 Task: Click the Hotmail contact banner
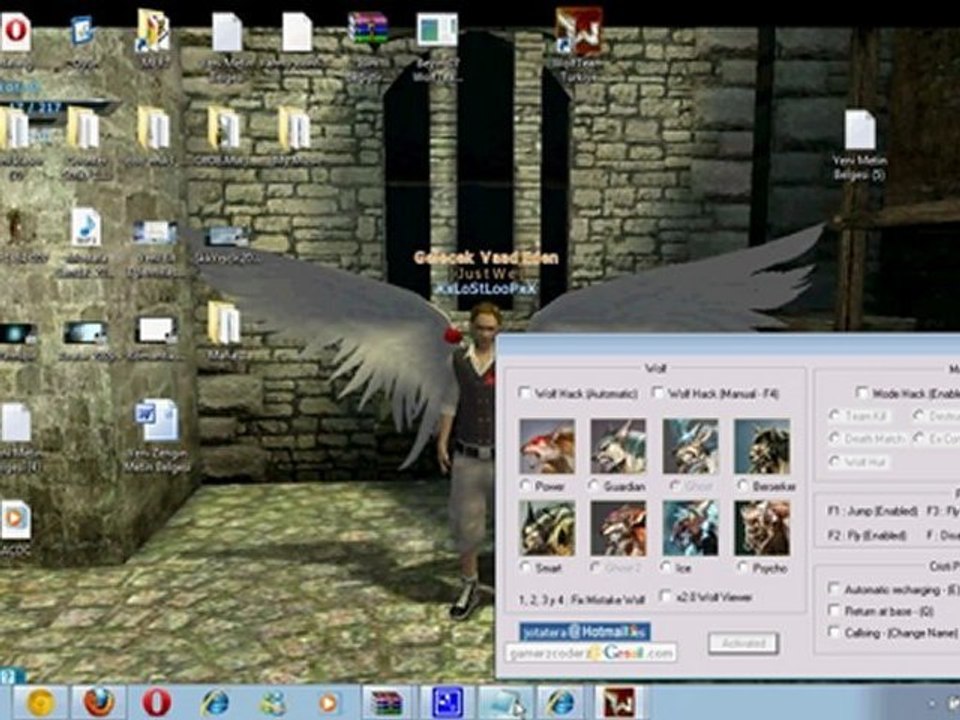click(585, 631)
